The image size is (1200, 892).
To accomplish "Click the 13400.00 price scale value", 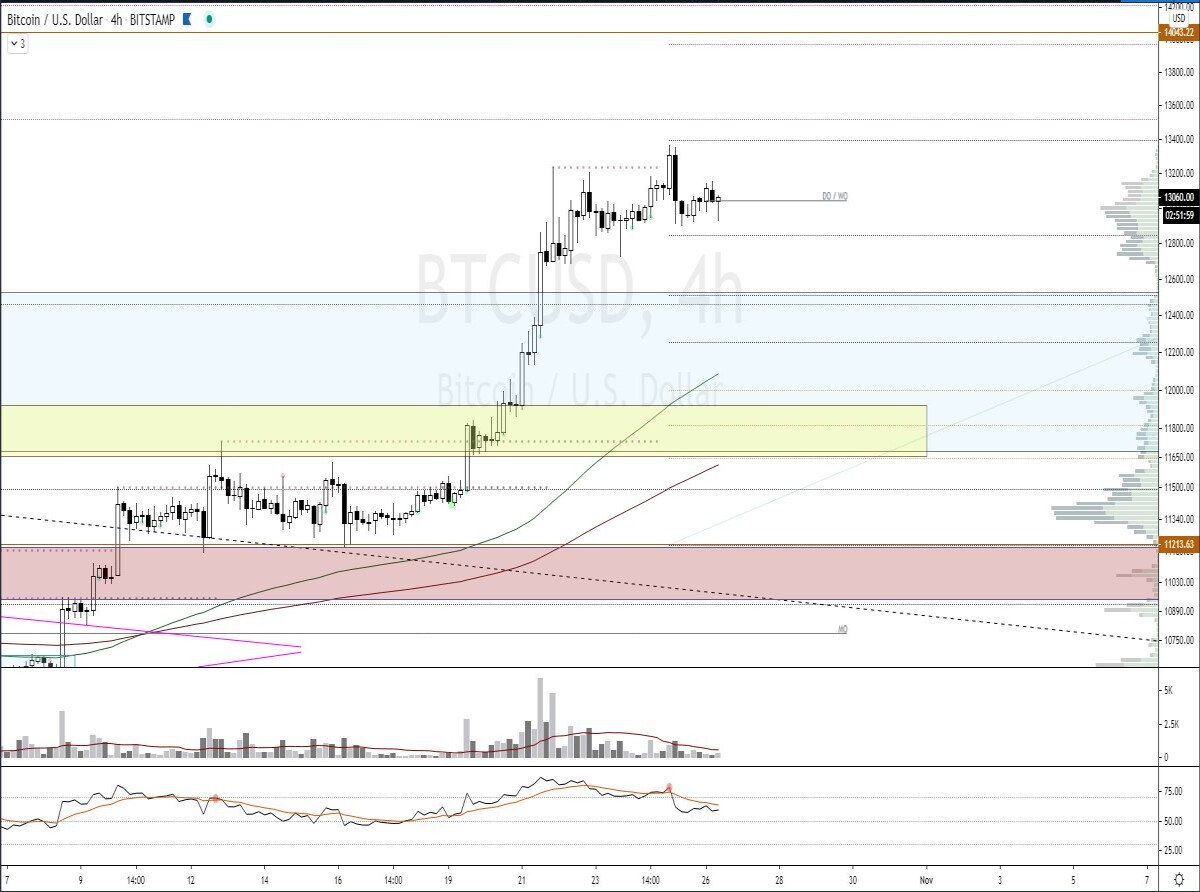I will point(1179,139).
